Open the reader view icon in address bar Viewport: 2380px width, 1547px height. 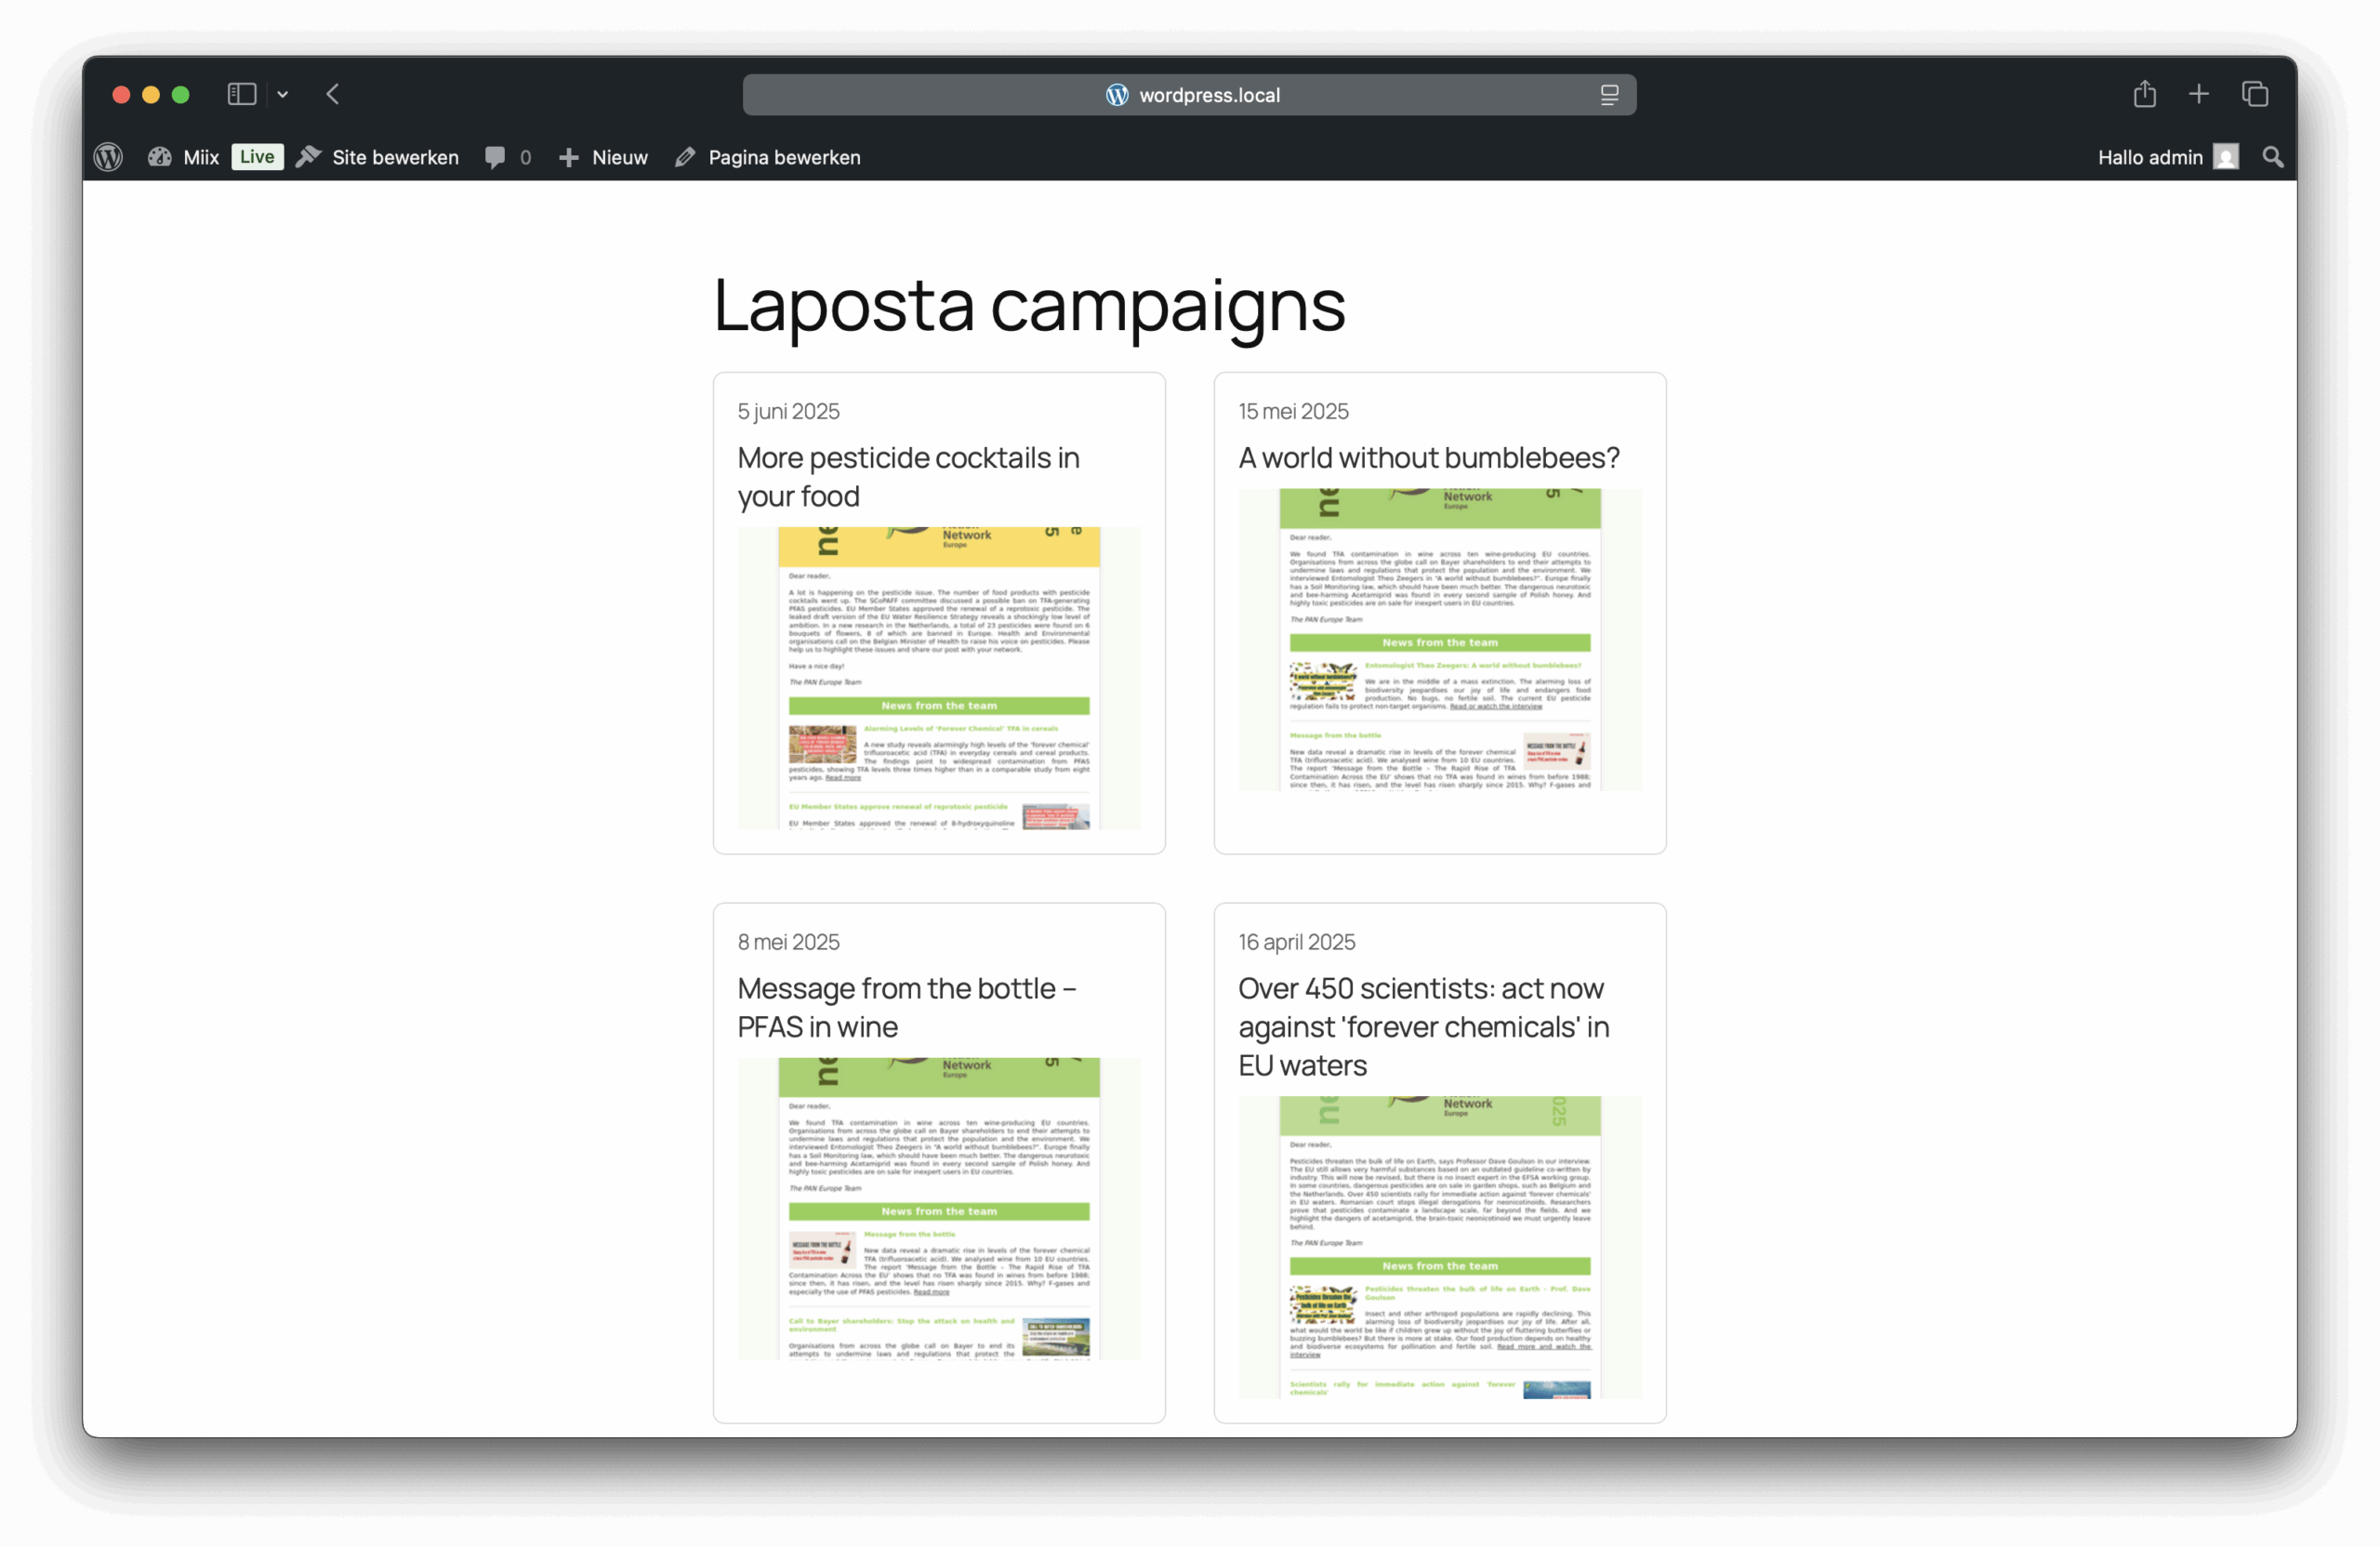click(x=1609, y=94)
